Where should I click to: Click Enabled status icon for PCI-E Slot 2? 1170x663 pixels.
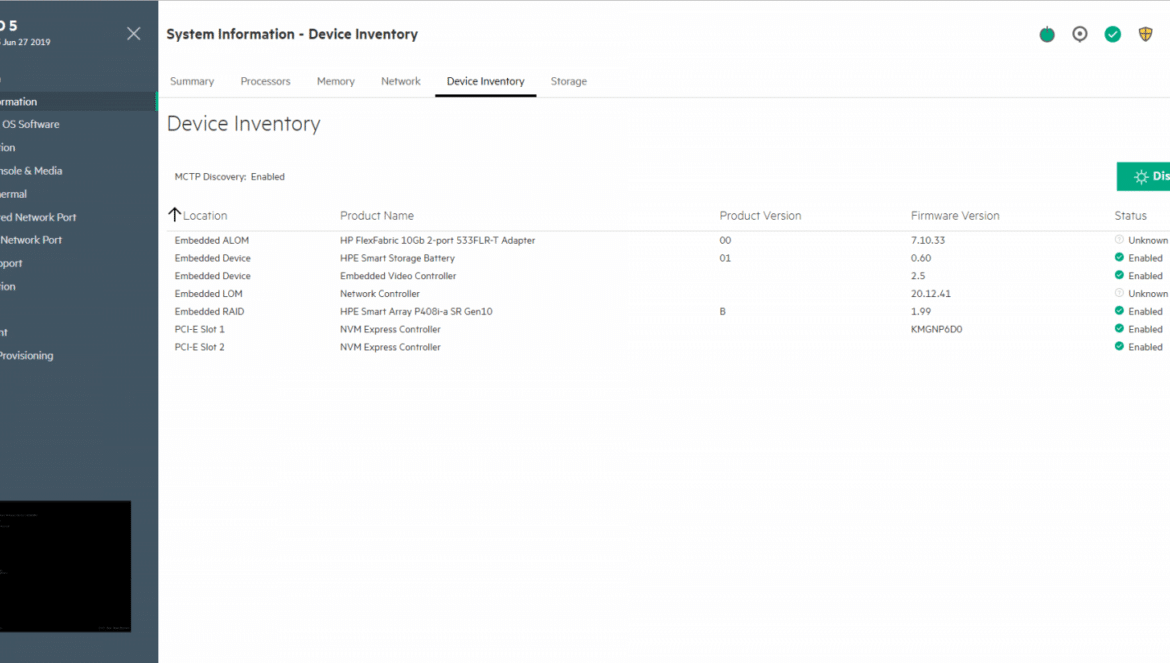pyautogui.click(x=1119, y=347)
